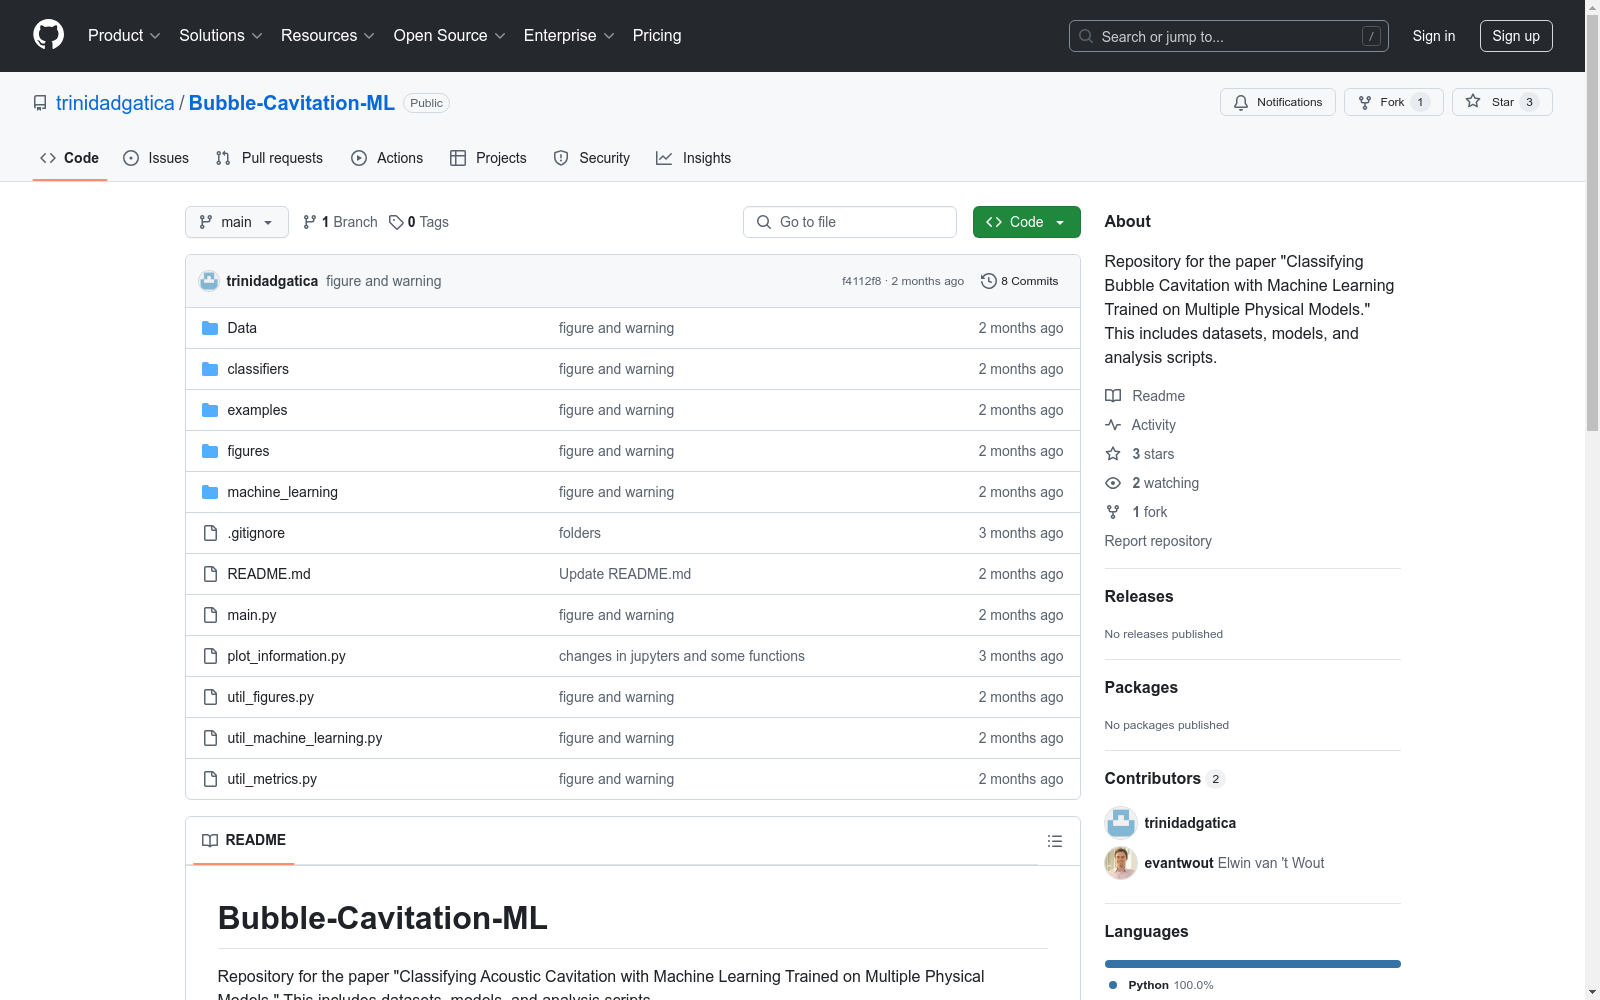Expand the Solutions menu
Viewport: 1600px width, 1000px height.
pos(221,36)
